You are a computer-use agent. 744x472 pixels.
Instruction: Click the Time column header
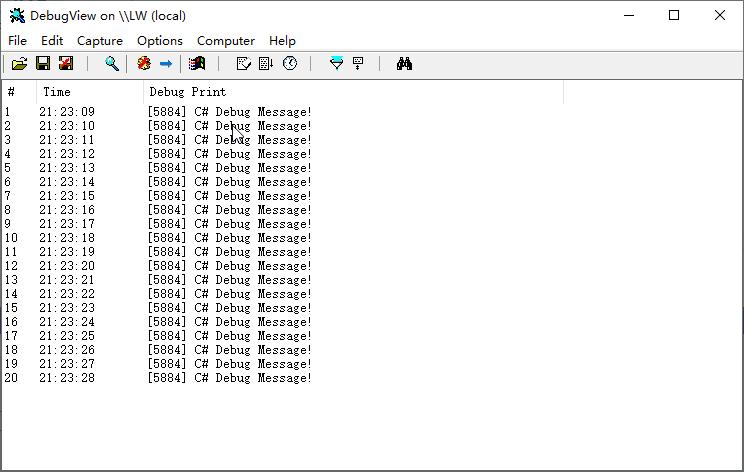pos(90,92)
